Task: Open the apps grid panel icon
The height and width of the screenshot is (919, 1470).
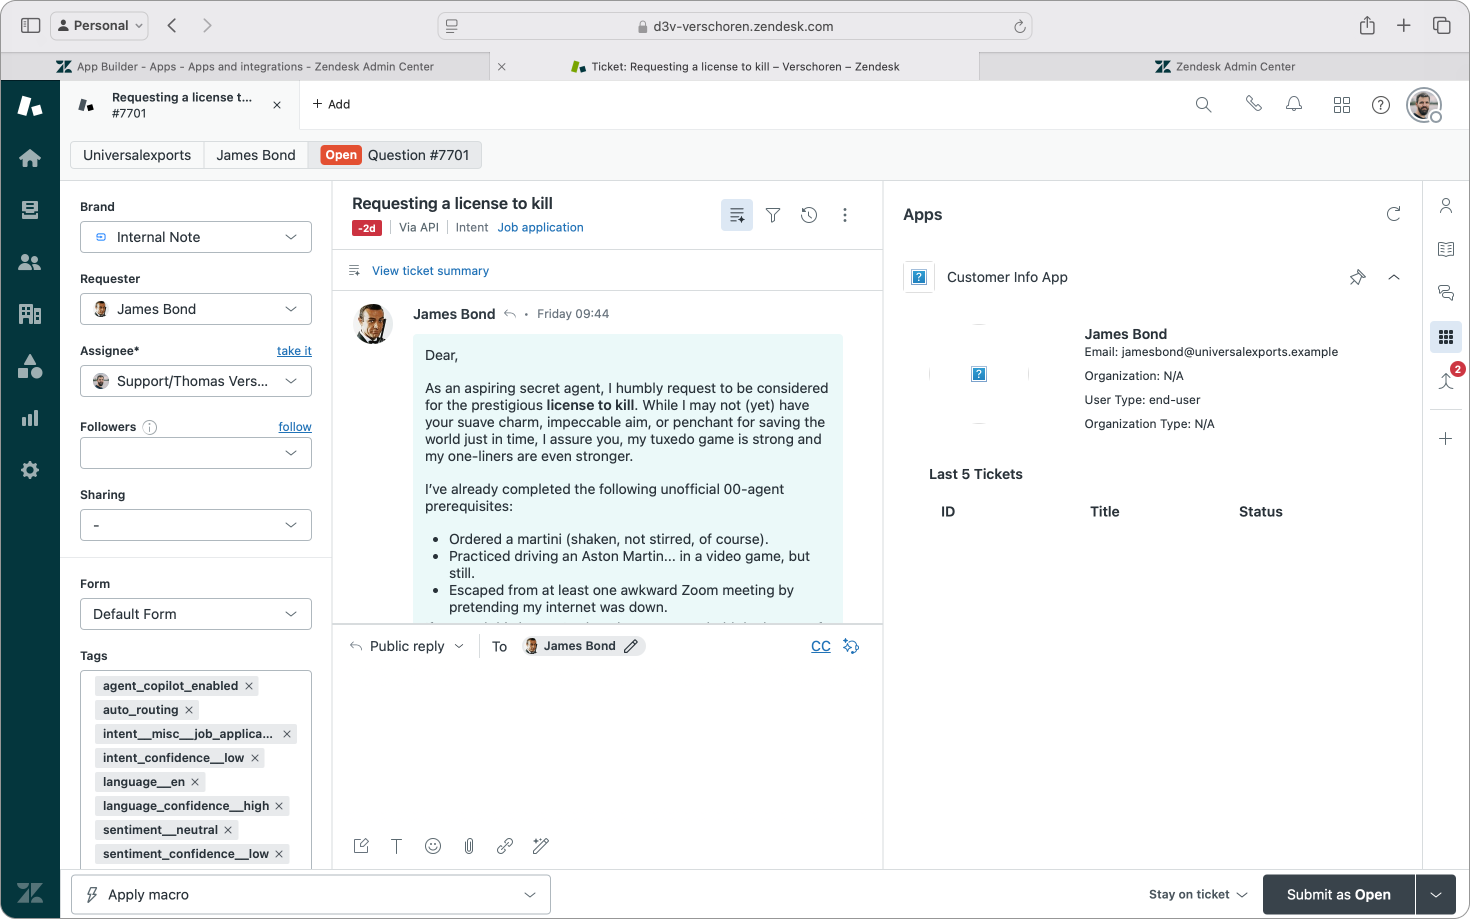Action: point(1446,337)
